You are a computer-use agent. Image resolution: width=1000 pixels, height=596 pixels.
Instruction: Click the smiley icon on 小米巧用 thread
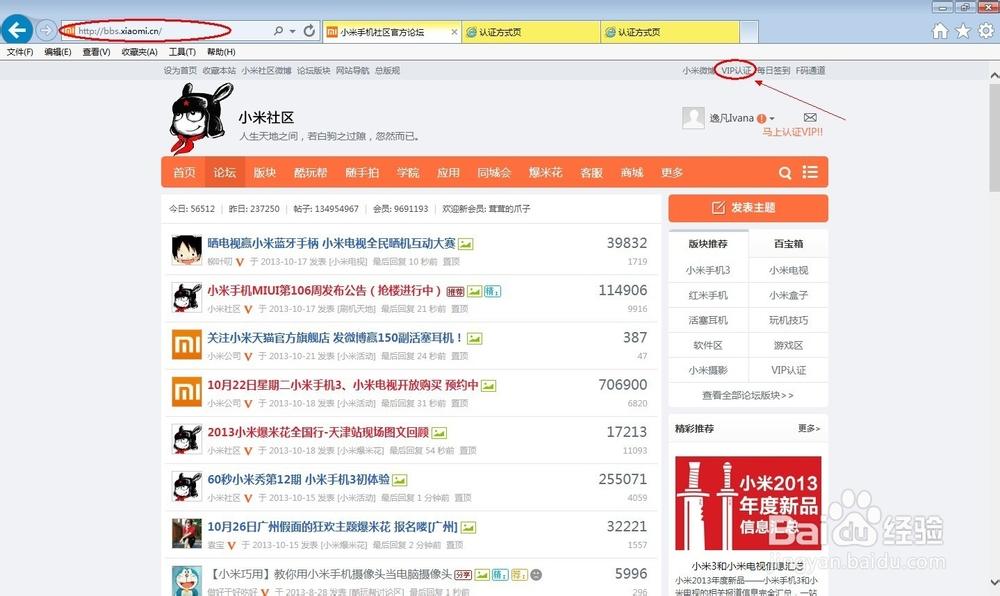[x=536, y=575]
